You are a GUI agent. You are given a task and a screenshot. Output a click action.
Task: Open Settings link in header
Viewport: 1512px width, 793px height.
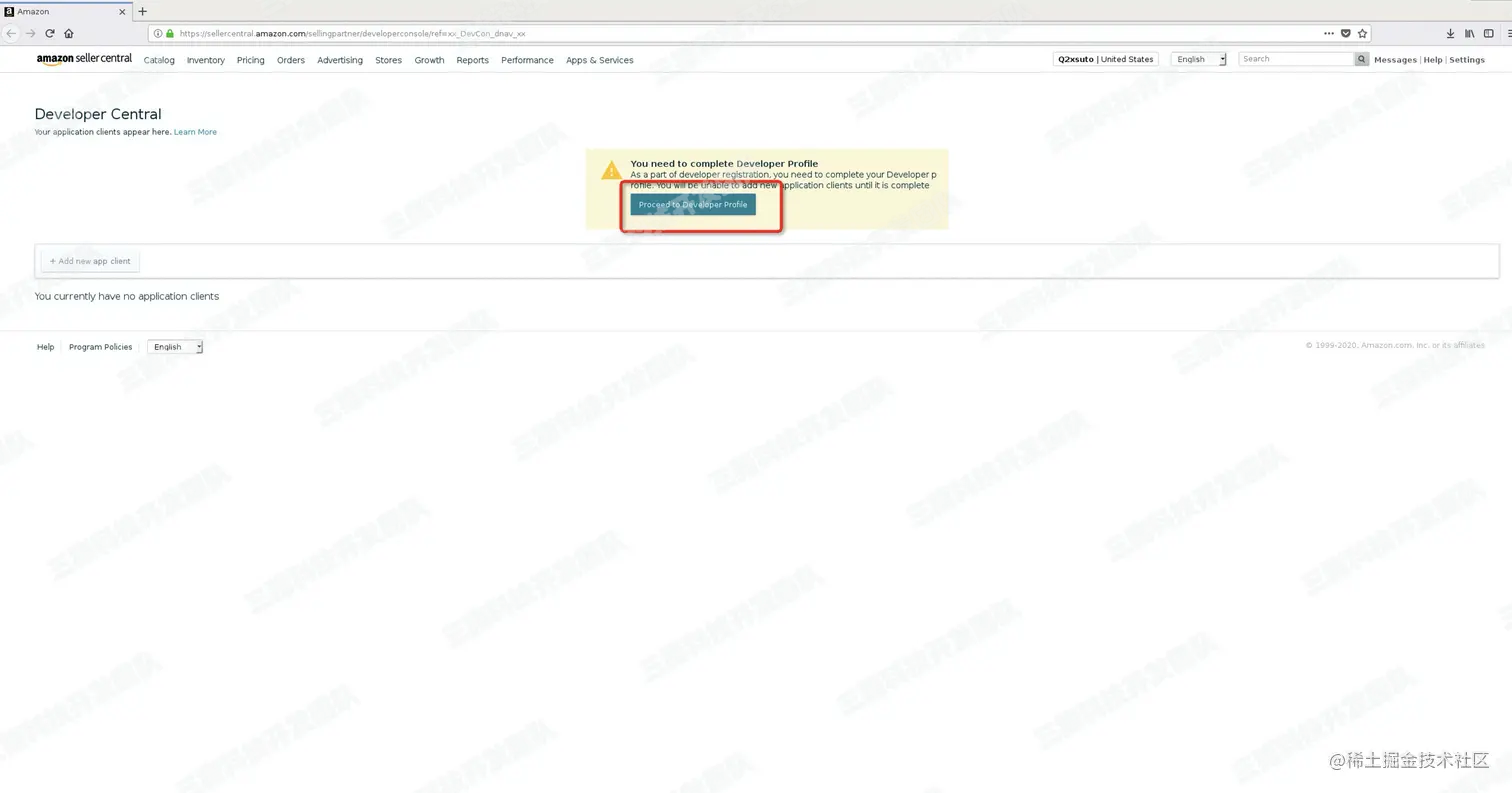click(1467, 60)
